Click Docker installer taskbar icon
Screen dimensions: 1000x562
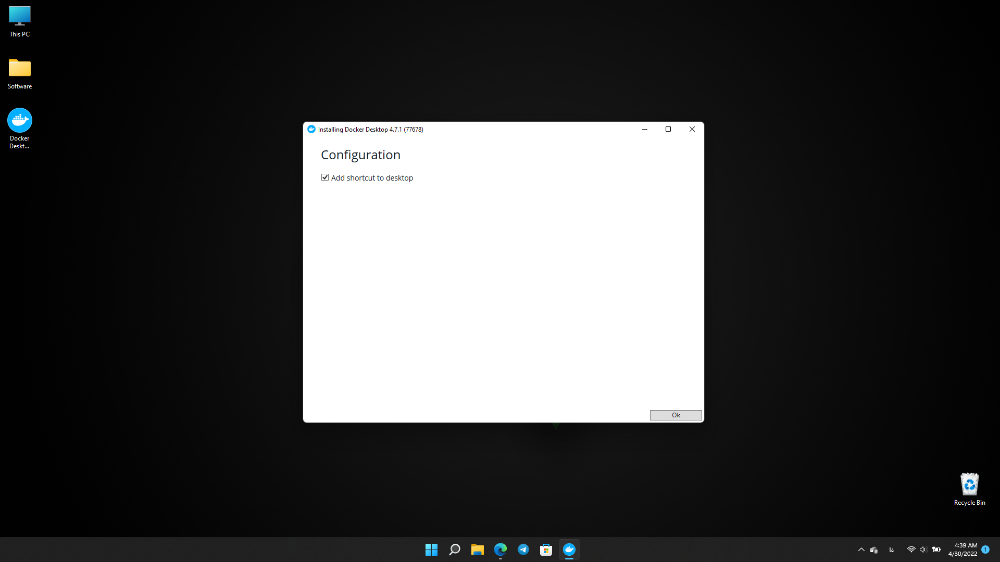[569, 550]
